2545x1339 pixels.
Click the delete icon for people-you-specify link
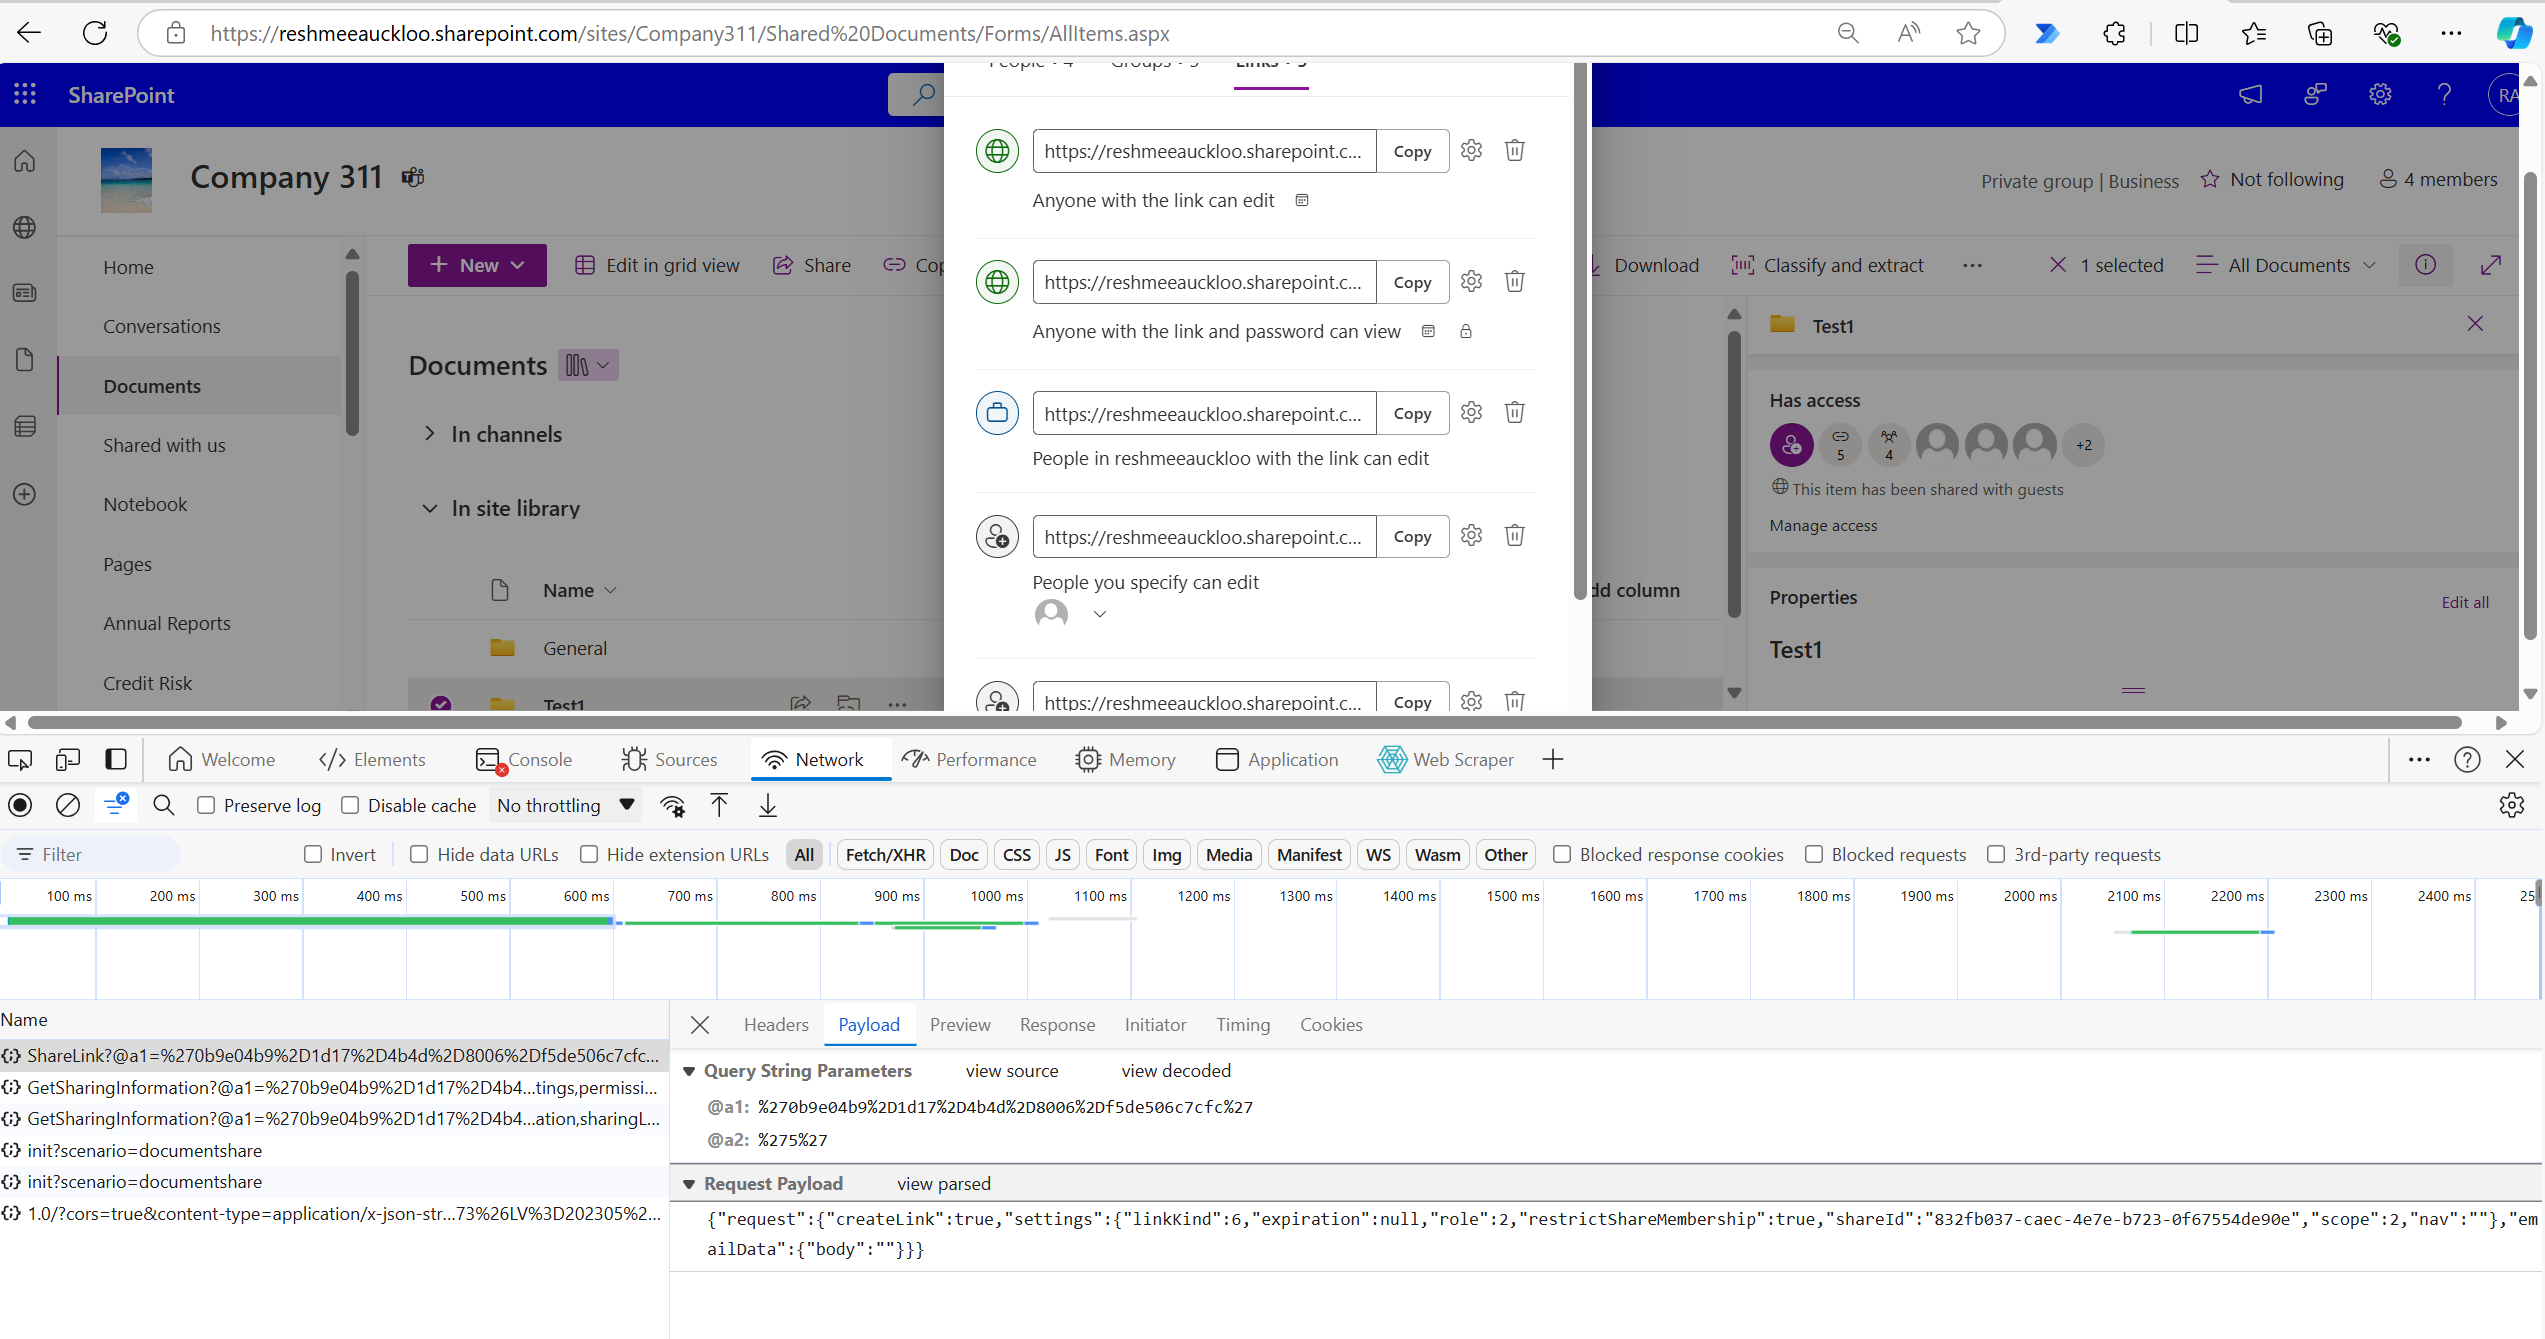pyautogui.click(x=1513, y=535)
